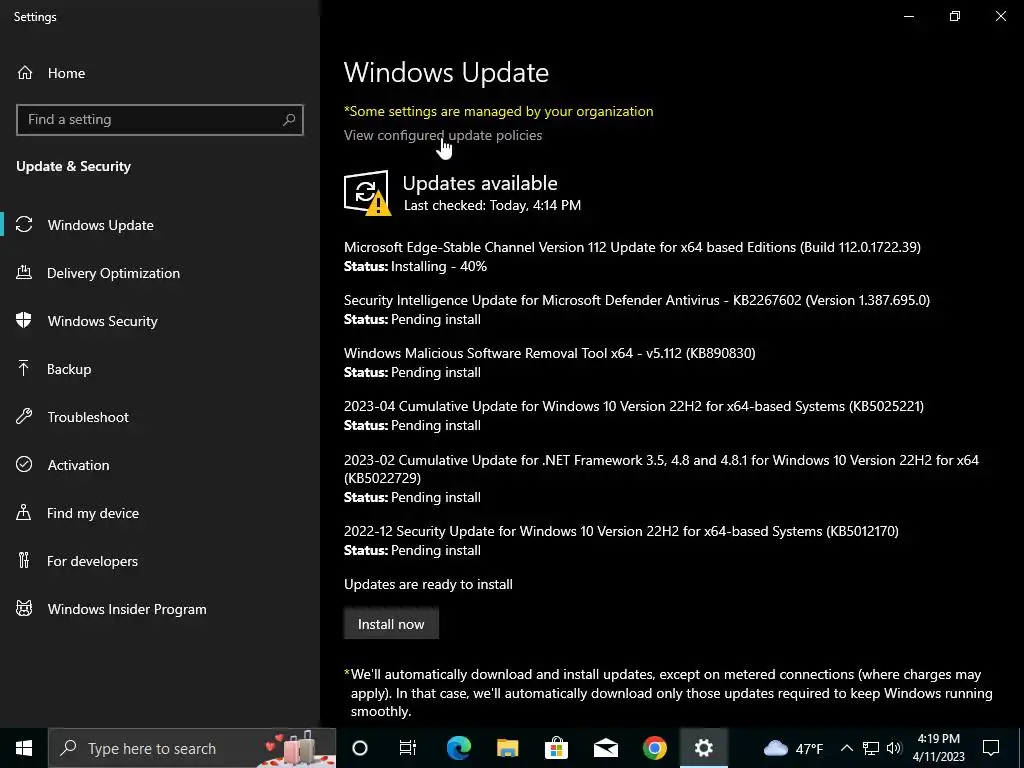1024x768 pixels.
Task: Open the Windows Start menu
Action: [24, 748]
